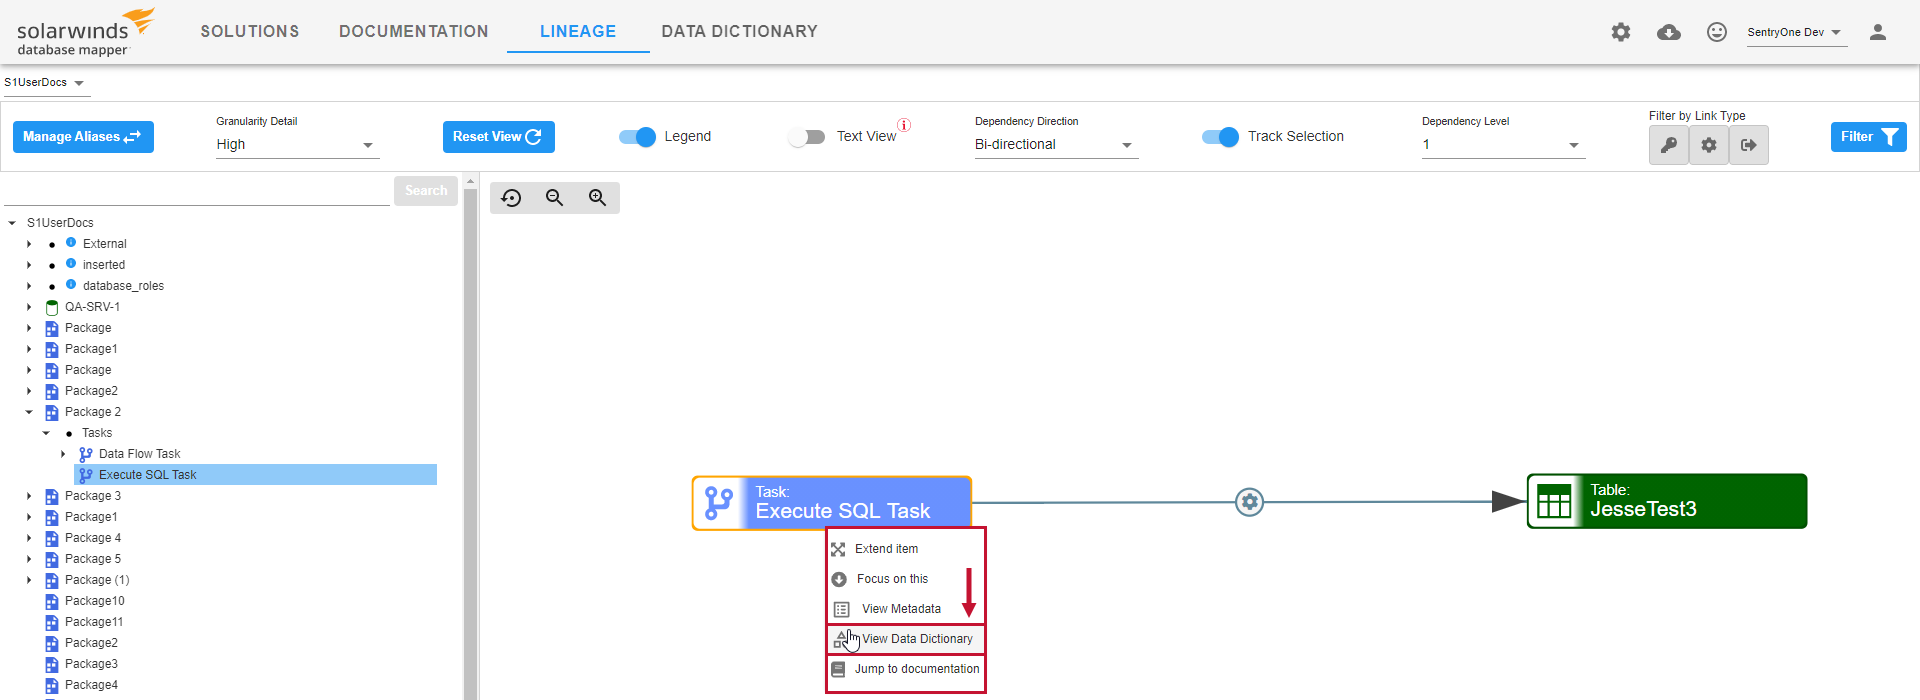Click the Package11 file icon

click(x=52, y=622)
